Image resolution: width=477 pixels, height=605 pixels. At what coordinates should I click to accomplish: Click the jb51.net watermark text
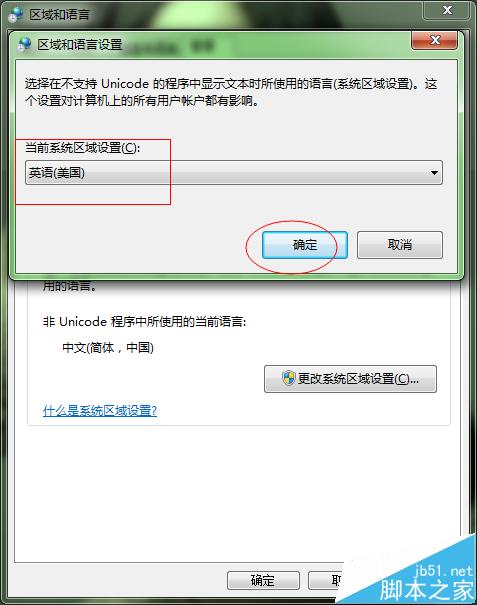[x=443, y=570]
